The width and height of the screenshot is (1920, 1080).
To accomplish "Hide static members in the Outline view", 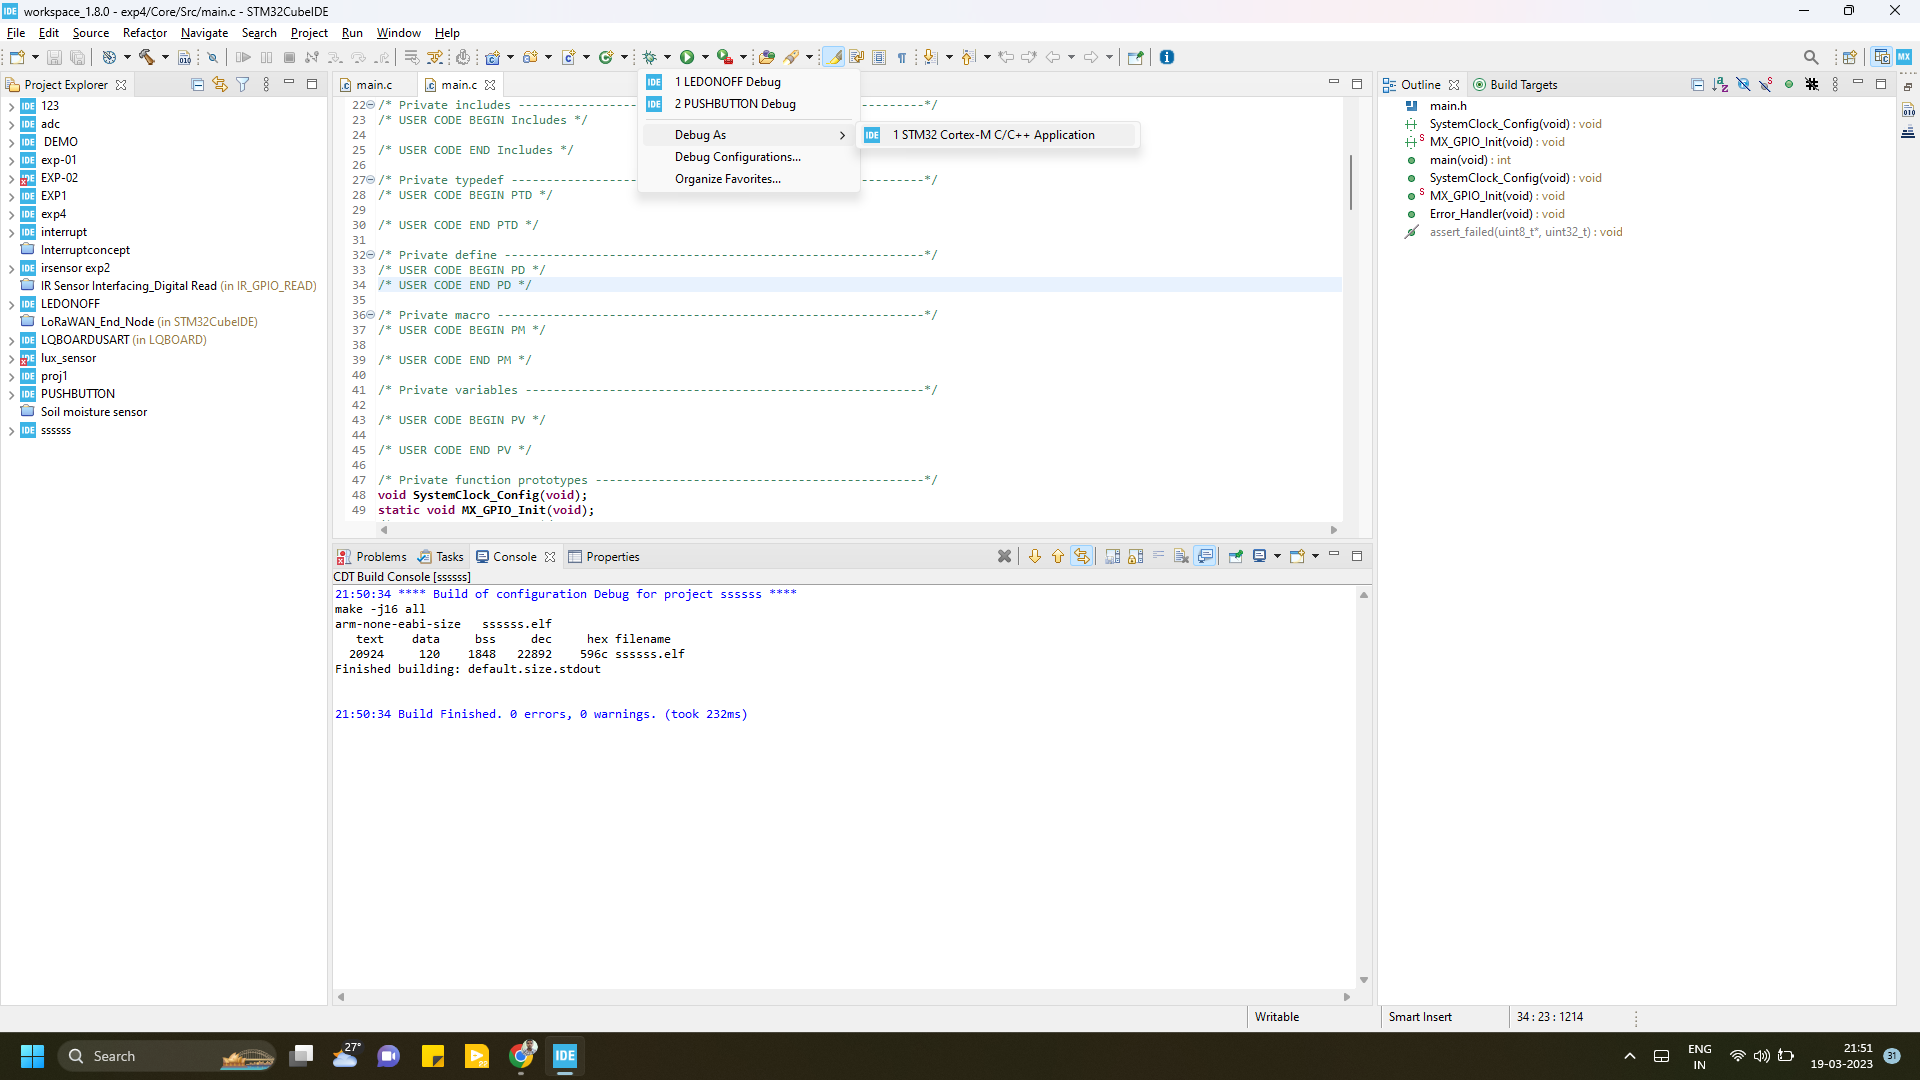I will coord(1765,84).
